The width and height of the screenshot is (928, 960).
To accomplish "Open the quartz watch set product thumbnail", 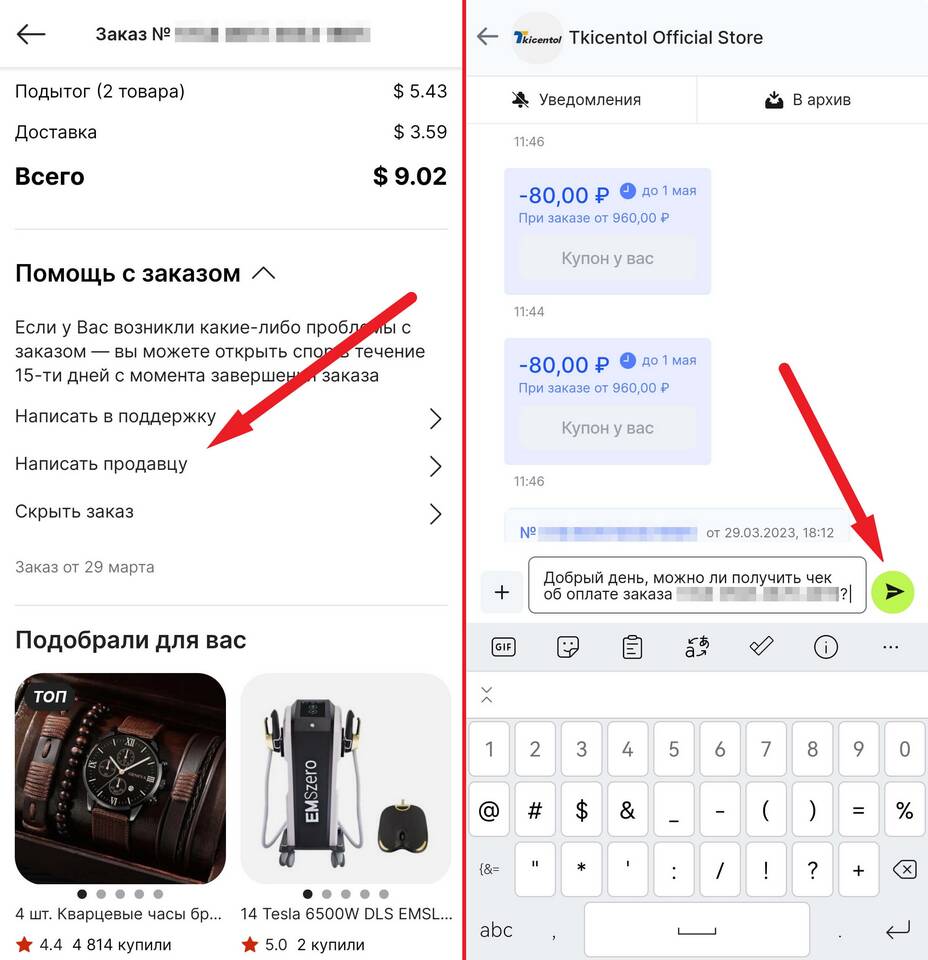I will point(121,778).
